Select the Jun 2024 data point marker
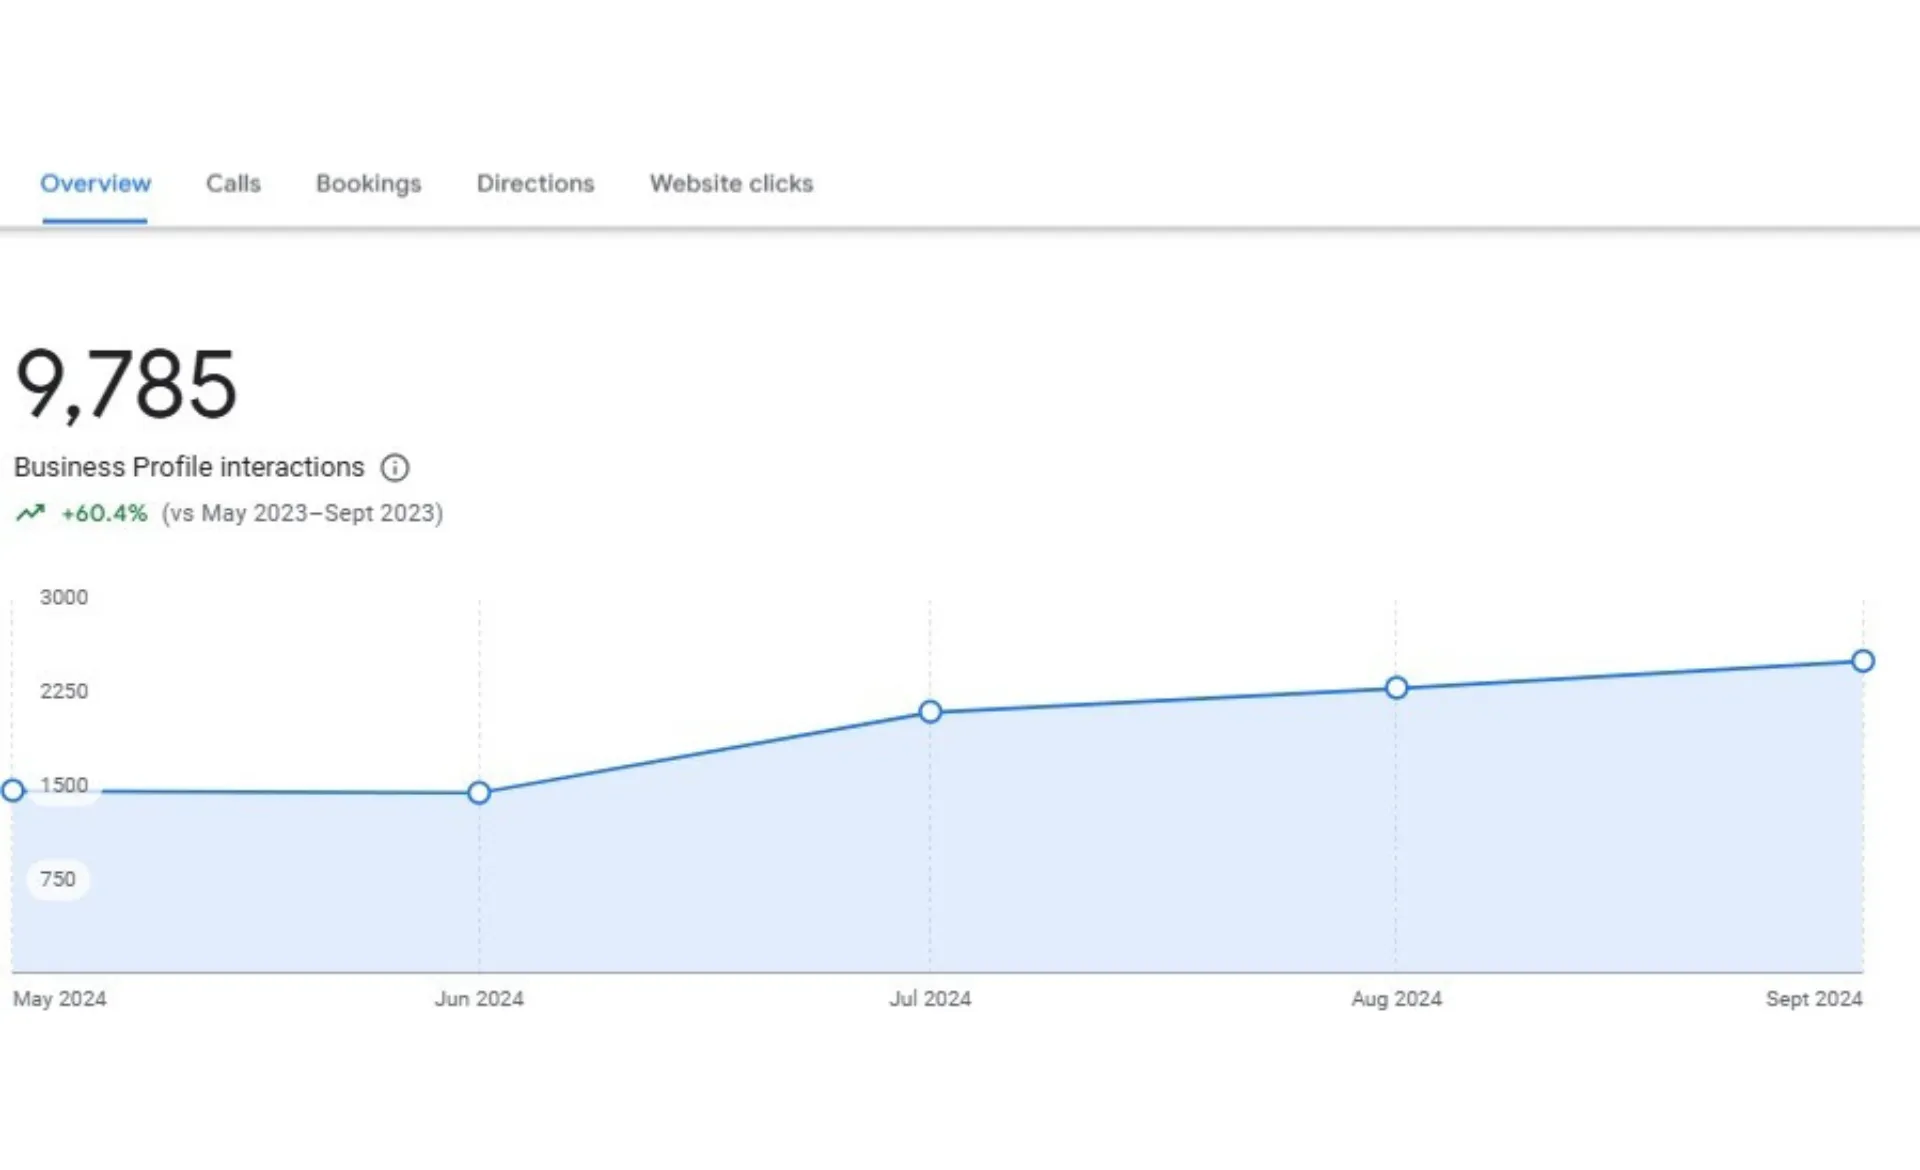Image resolution: width=1920 pixels, height=1170 pixels. (478, 793)
